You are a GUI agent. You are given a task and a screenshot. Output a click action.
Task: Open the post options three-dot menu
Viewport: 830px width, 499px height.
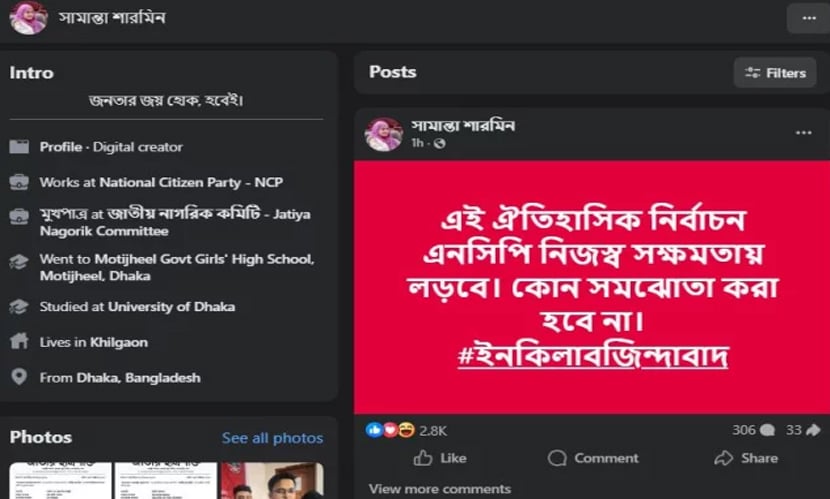coord(803,133)
